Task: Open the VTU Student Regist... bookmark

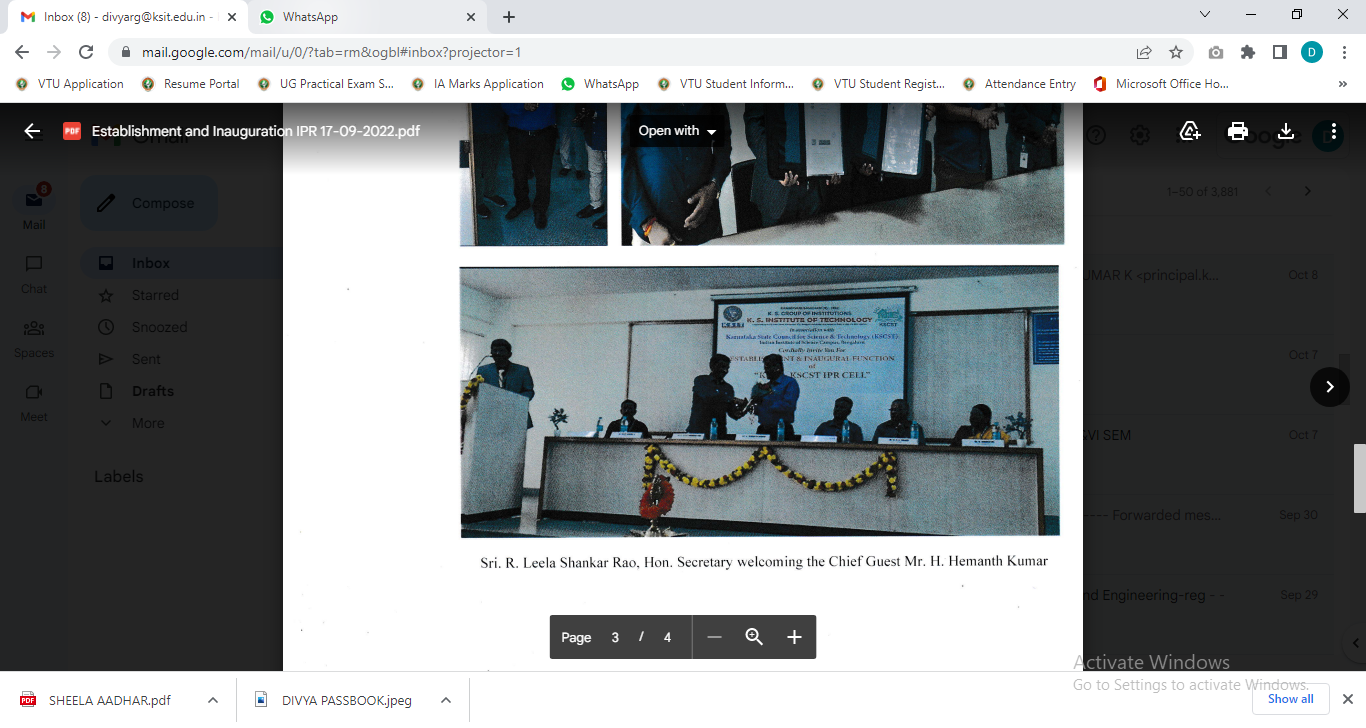Action: pyautogui.click(x=880, y=84)
